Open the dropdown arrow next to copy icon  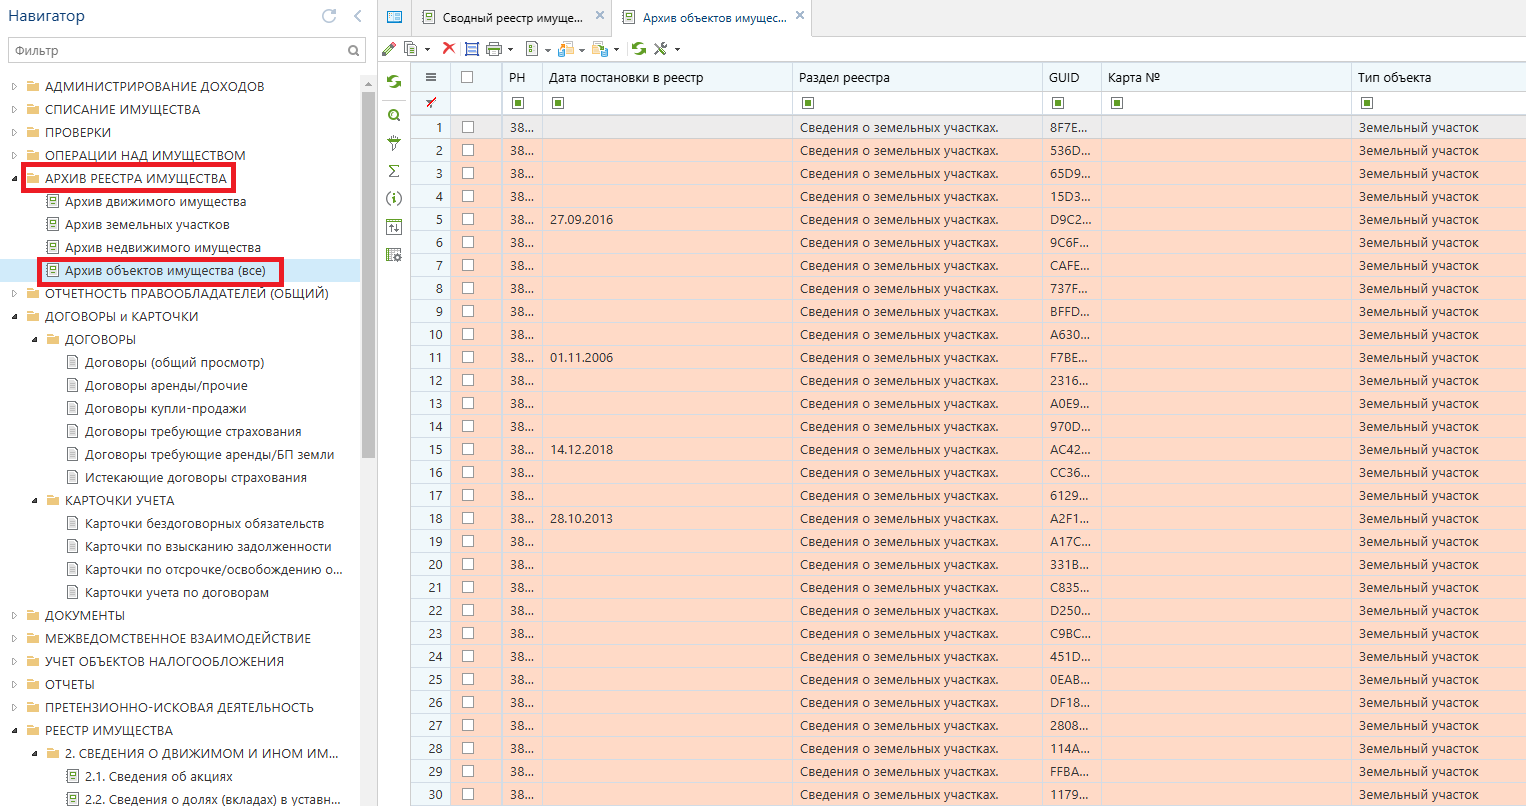click(x=427, y=49)
